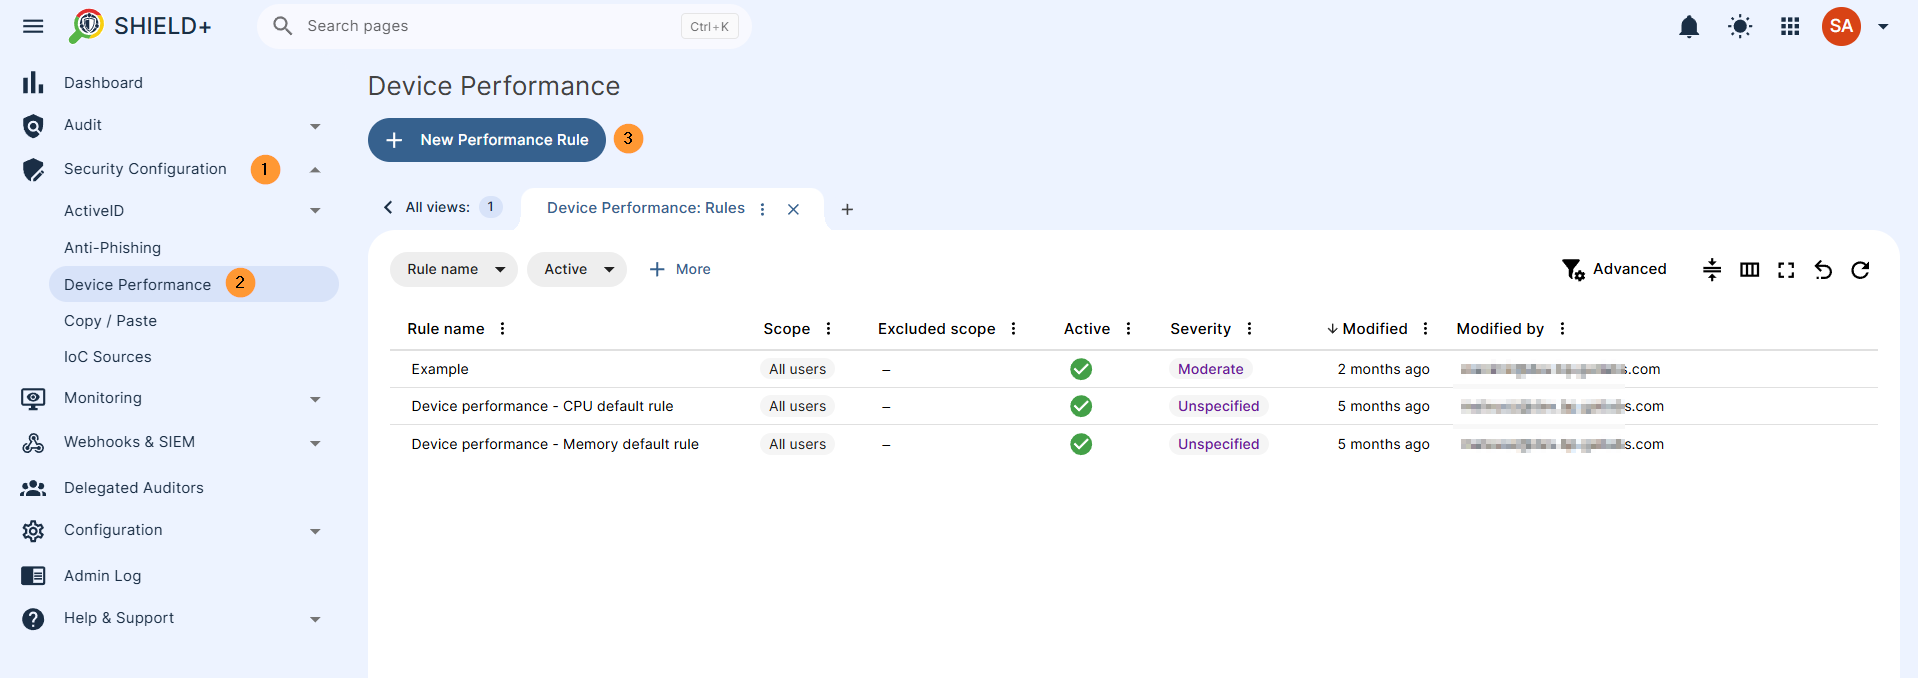This screenshot has width=1918, height=678.
Task: Click Webhooks icon in sidebar
Action: coord(33,443)
